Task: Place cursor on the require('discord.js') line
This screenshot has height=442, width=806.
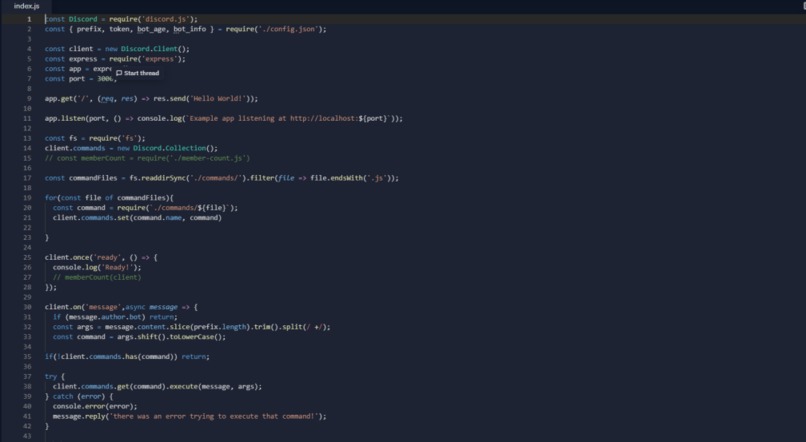Action: coord(121,19)
